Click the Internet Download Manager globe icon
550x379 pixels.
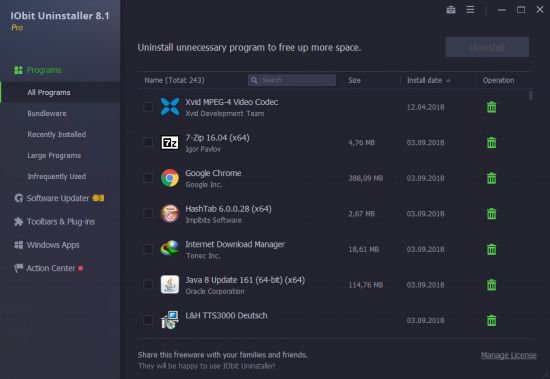(x=170, y=249)
